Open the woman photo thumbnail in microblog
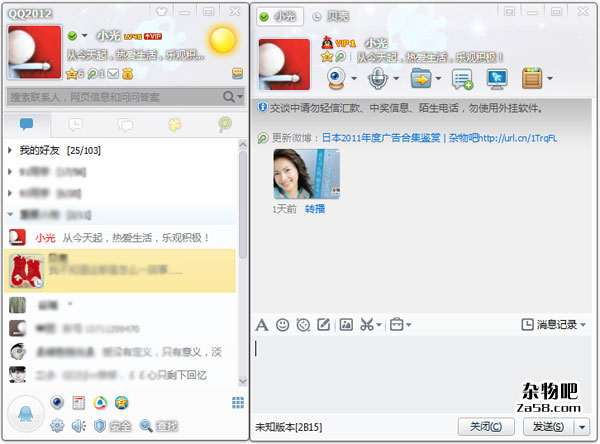Image resolution: width=600 pixels, height=444 pixels. (307, 174)
